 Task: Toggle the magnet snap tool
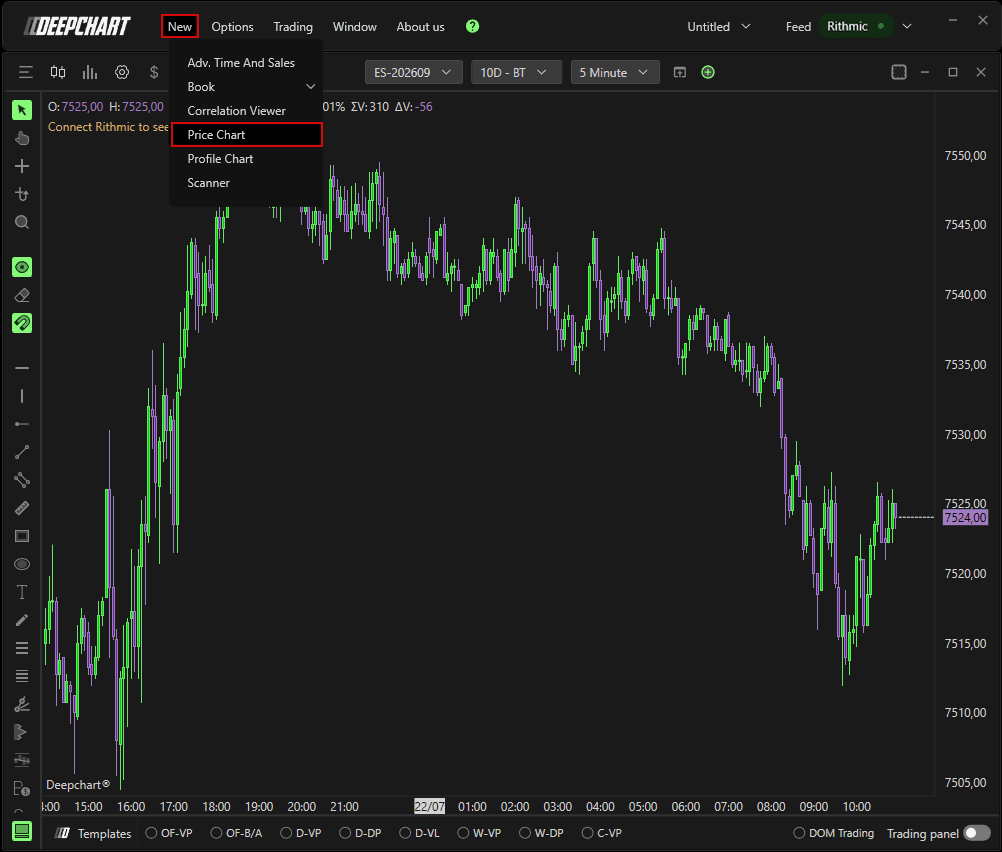tap(22, 323)
